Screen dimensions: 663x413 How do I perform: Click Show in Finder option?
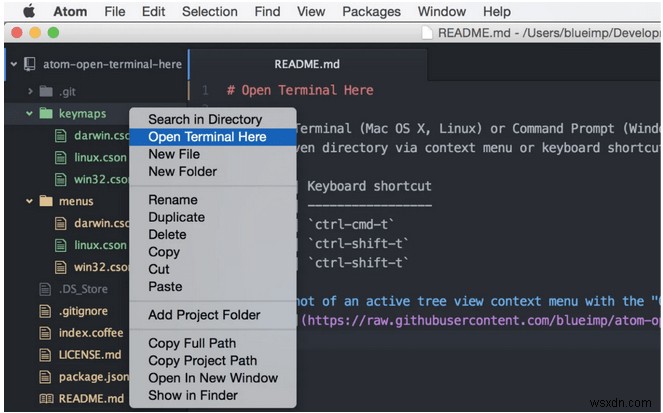pyautogui.click(x=193, y=395)
